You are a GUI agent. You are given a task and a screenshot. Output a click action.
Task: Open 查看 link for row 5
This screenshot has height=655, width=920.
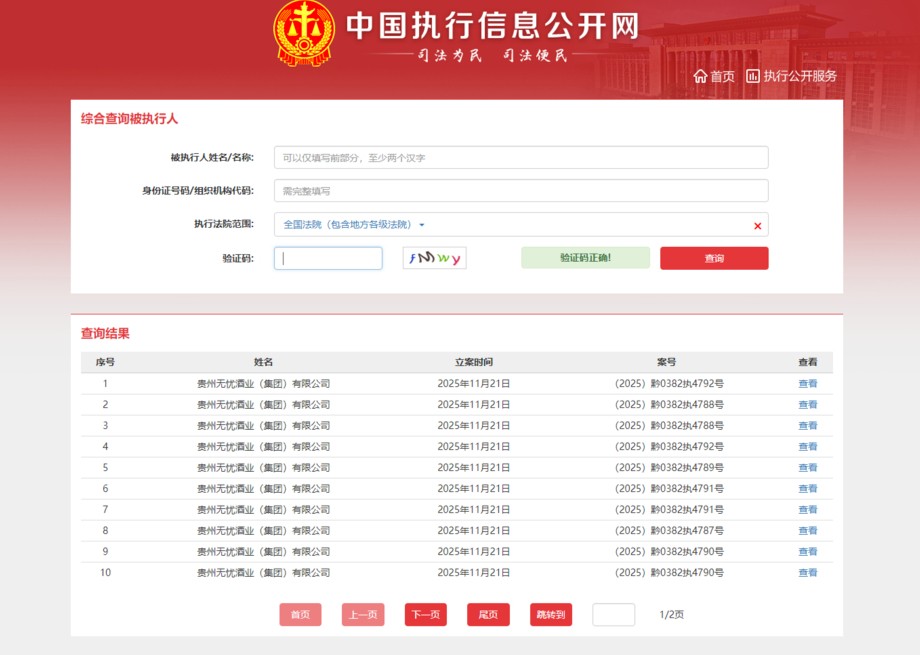tap(807, 467)
